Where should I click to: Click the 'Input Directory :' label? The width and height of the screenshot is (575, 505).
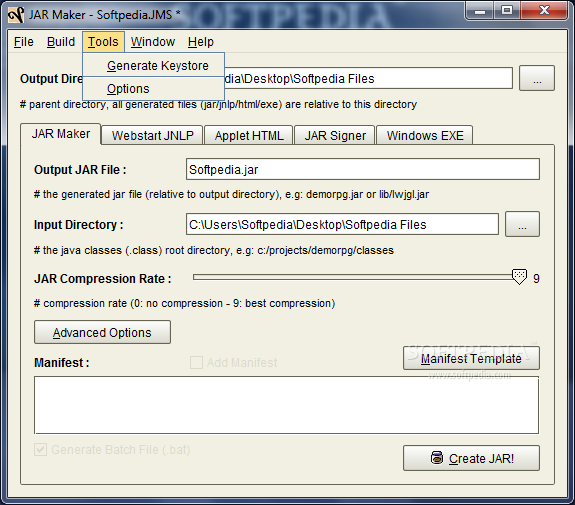[x=78, y=224]
